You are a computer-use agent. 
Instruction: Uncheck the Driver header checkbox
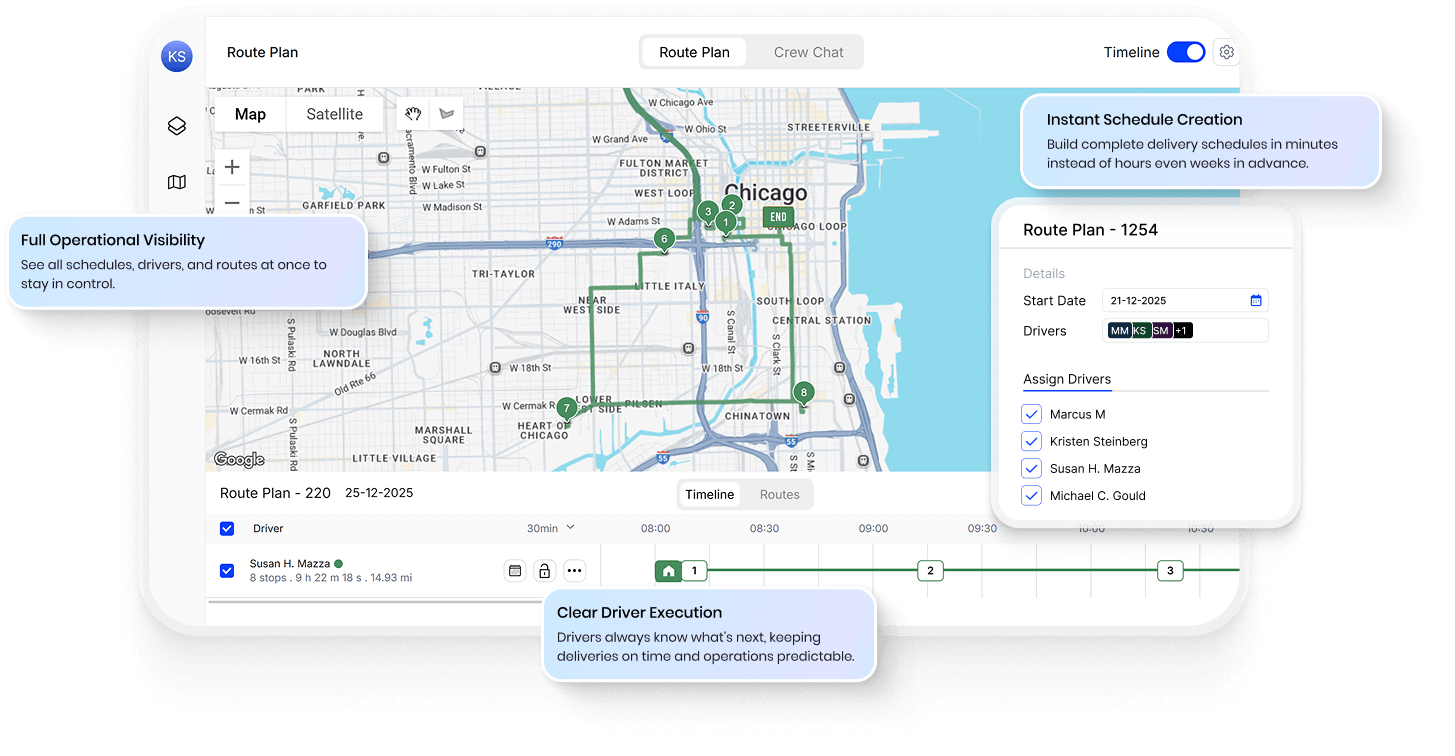[x=227, y=528]
